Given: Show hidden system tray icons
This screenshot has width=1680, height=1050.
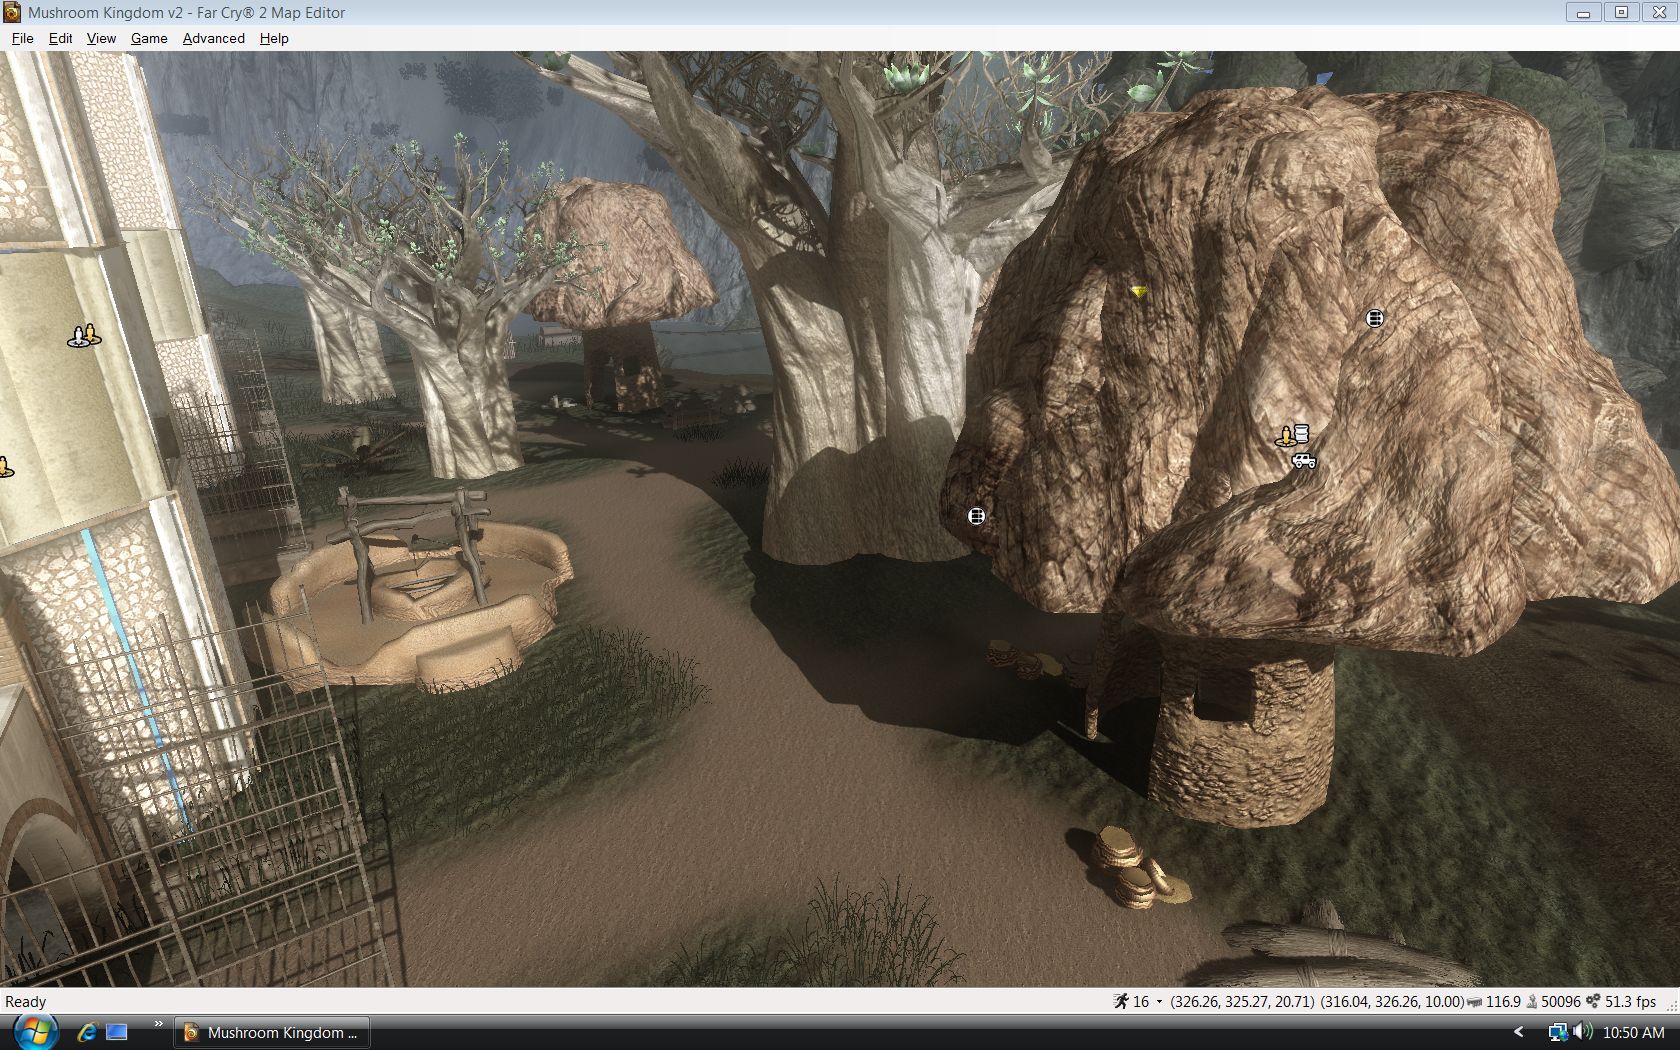Looking at the screenshot, I should (1518, 1032).
